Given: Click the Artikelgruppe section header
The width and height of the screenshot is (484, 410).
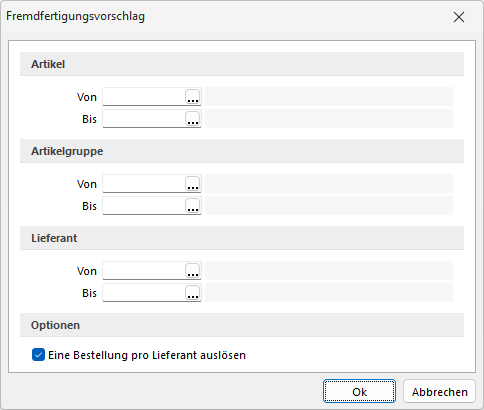Looking at the screenshot, I should [242, 151].
